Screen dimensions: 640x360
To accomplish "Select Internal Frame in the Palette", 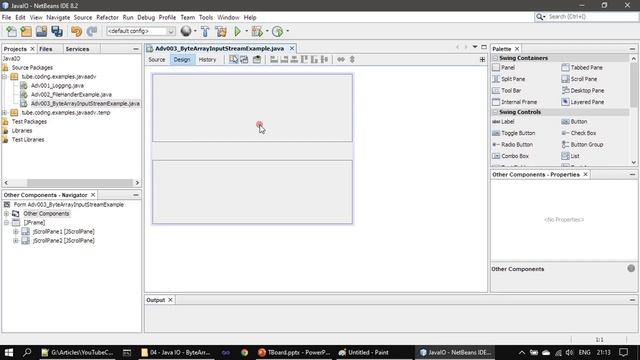I will point(515,102).
